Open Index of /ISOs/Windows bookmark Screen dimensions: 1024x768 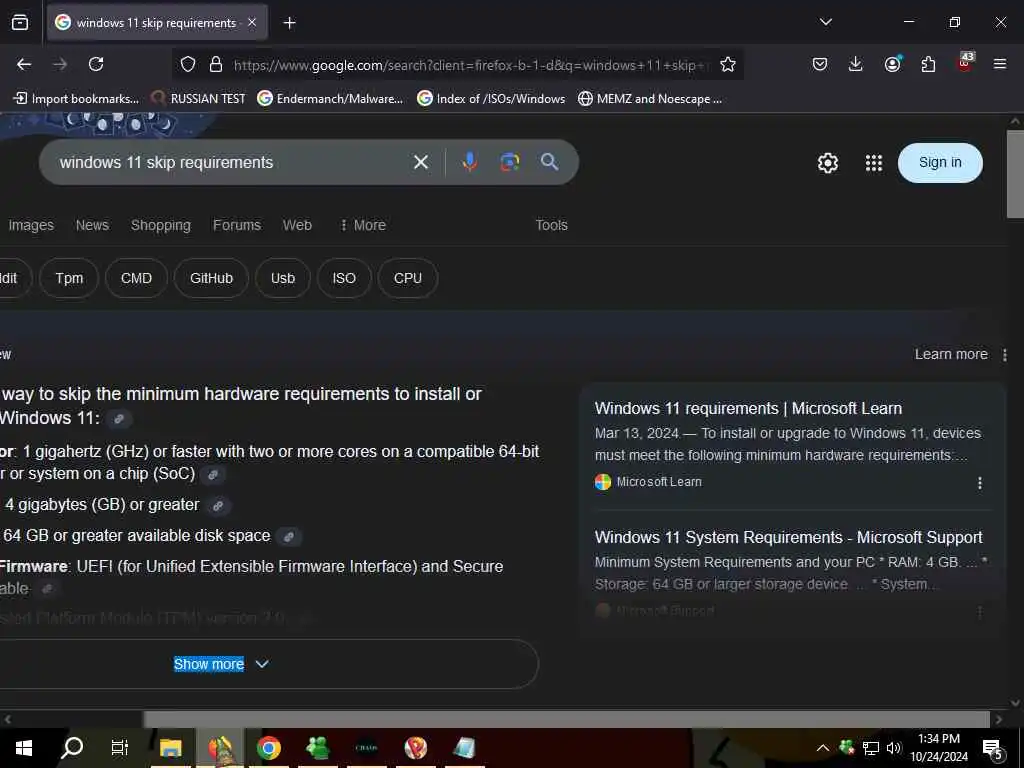(x=491, y=99)
